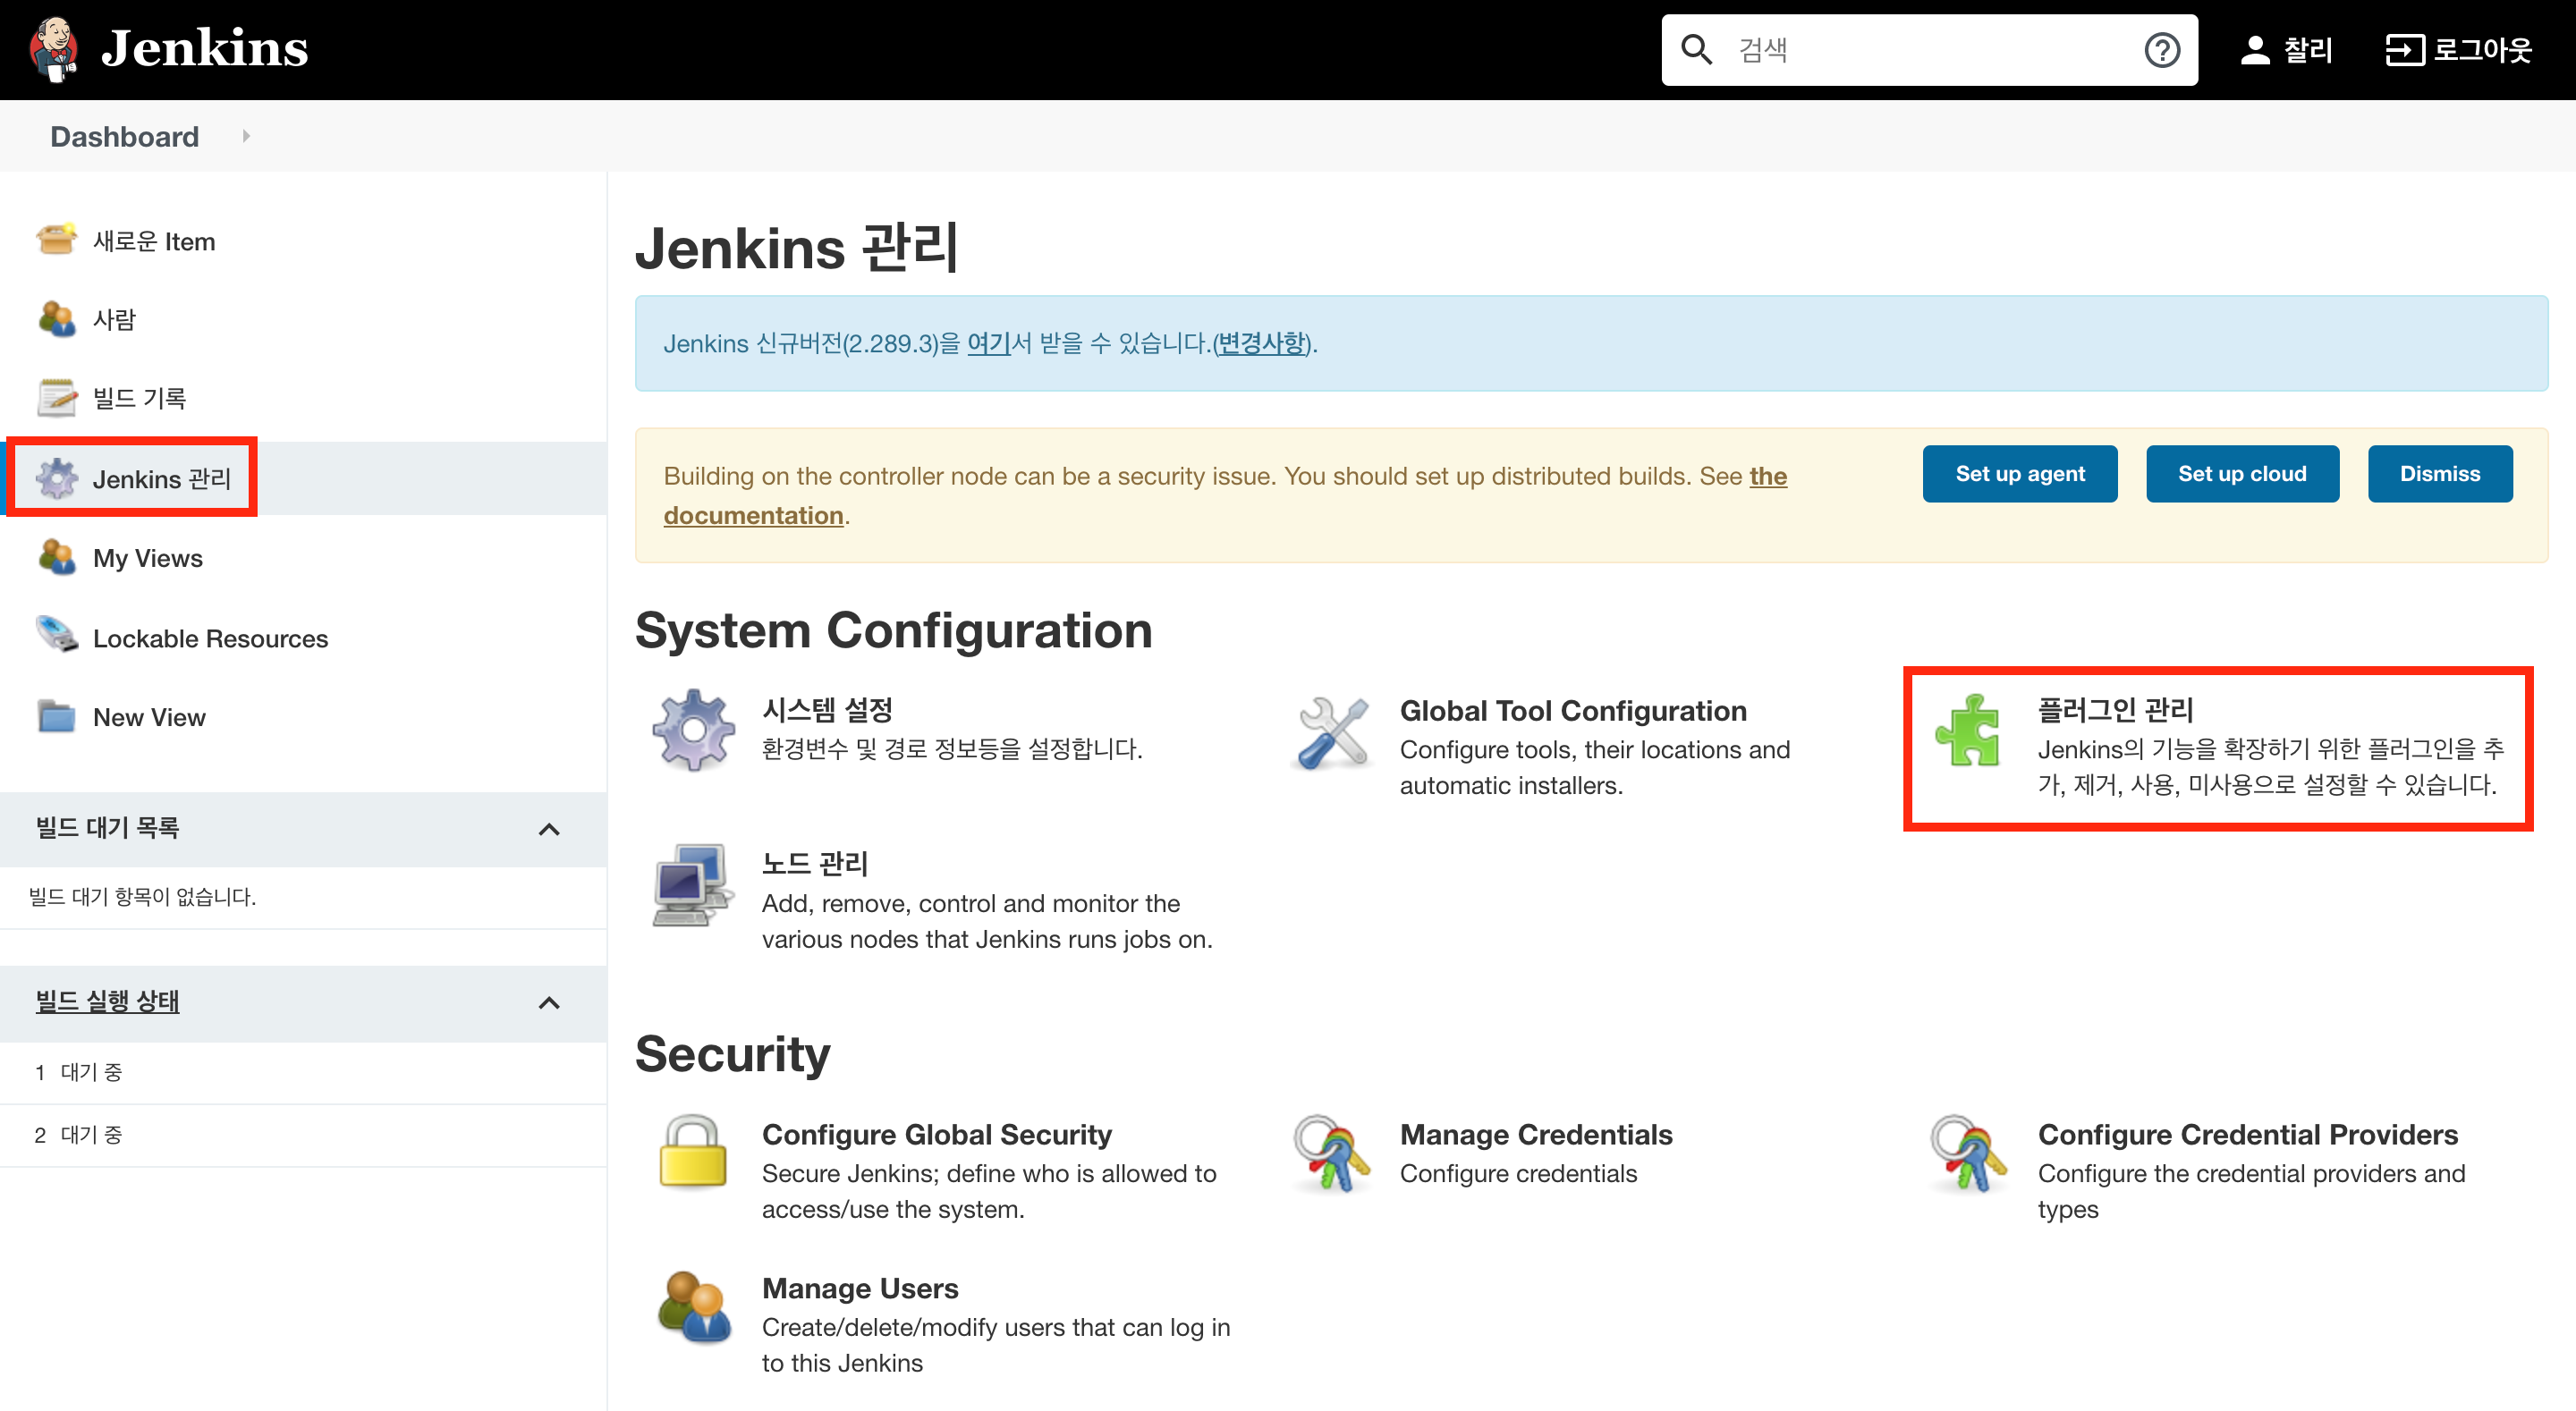Click the search help question mark icon
The image size is (2576, 1411).
(2161, 50)
